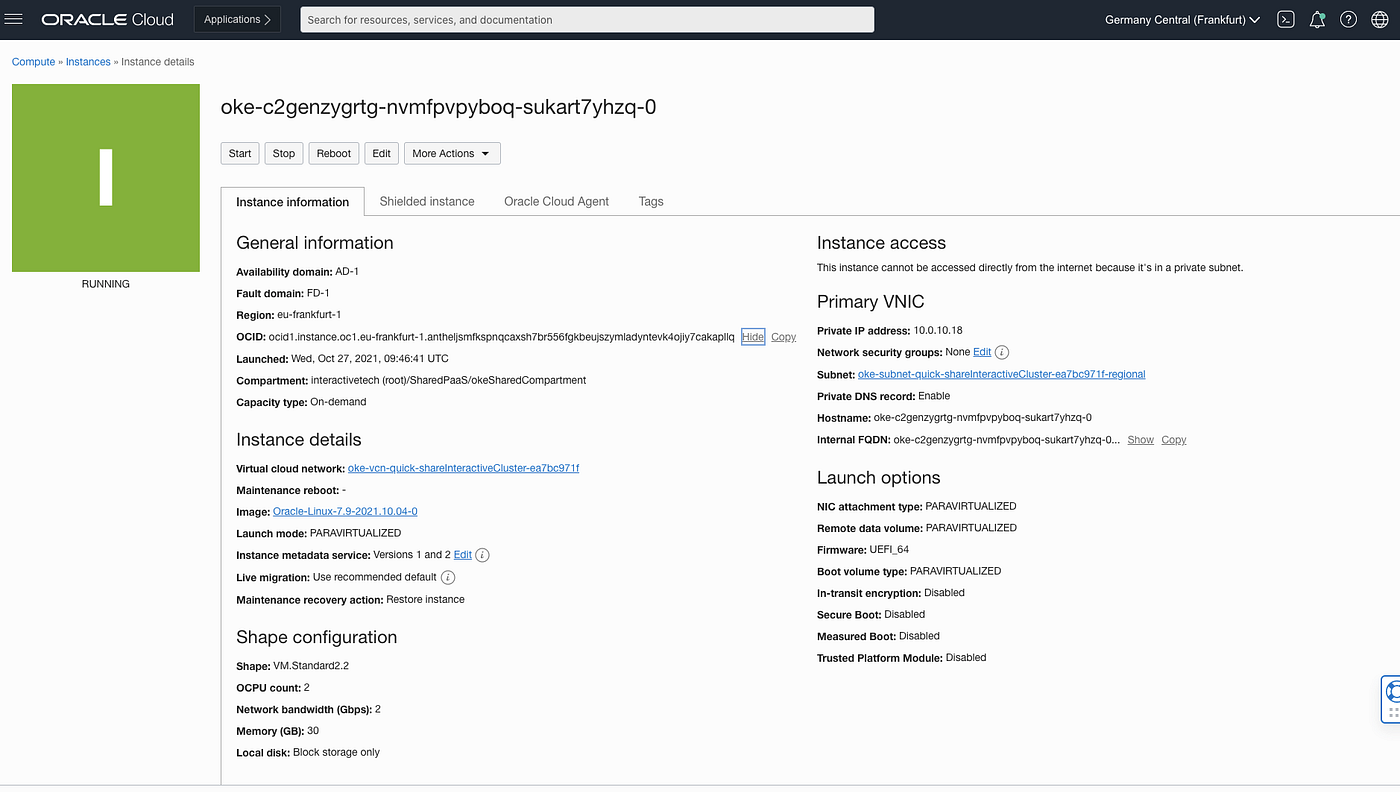Open the help question mark icon
1400x792 pixels.
[1348, 19]
